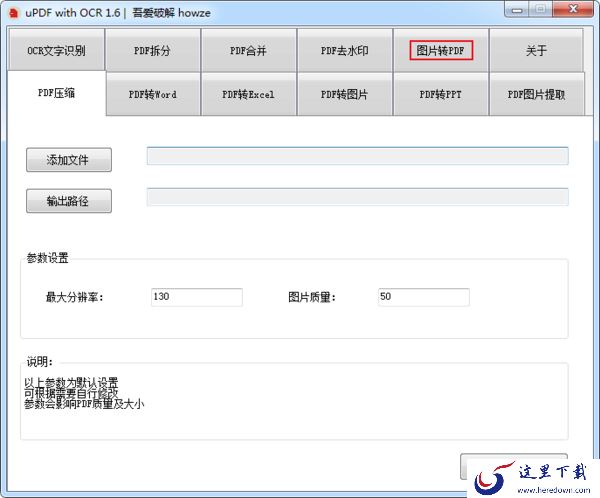Switch to the PDF转Word tab

pos(153,94)
